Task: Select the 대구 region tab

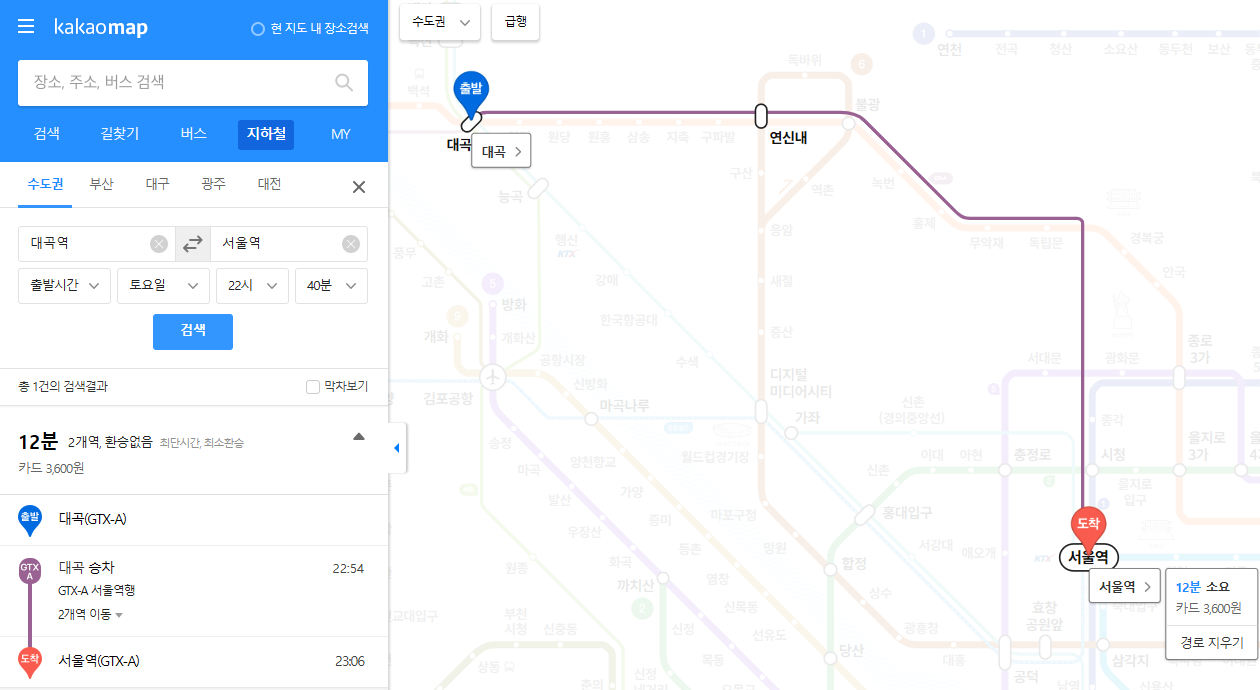Action: coord(158,185)
